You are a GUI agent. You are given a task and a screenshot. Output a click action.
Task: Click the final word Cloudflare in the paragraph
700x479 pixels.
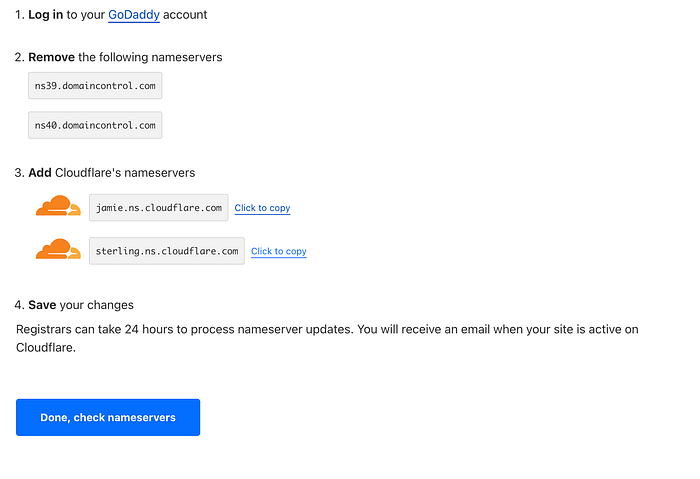[x=45, y=348]
